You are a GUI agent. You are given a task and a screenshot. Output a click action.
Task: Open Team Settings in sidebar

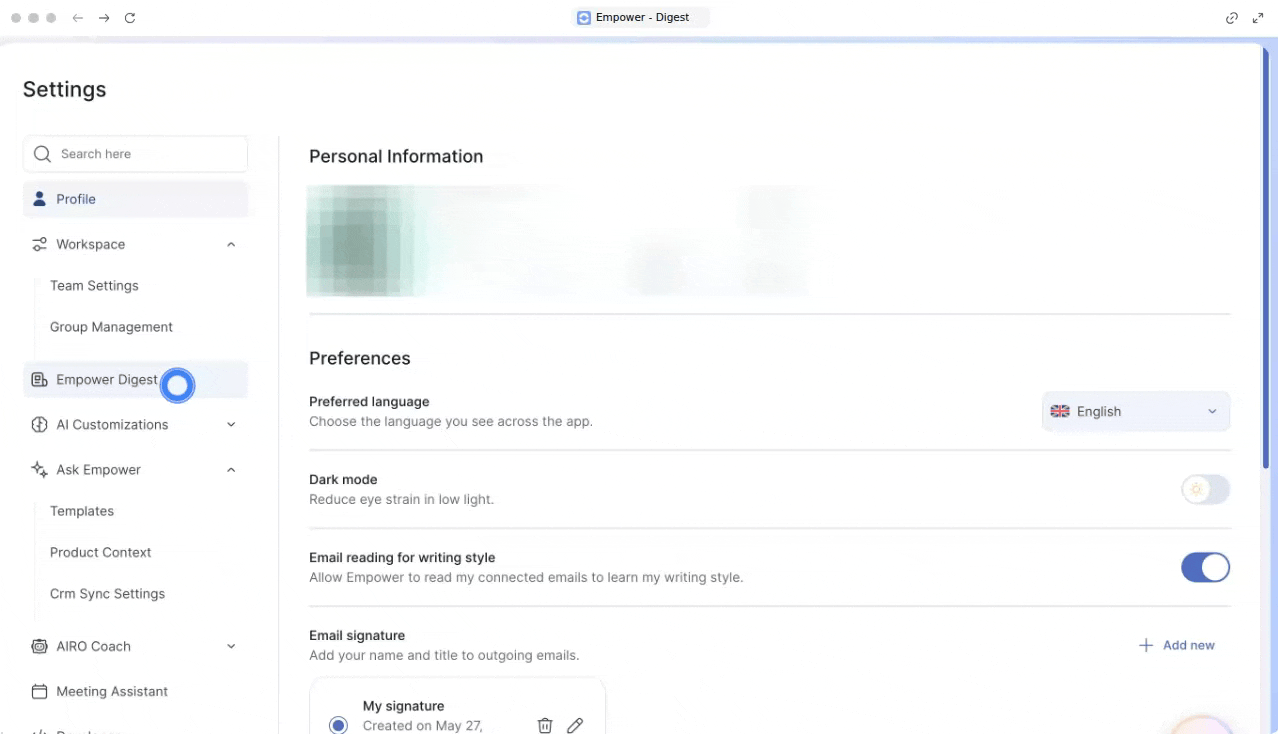coord(94,286)
